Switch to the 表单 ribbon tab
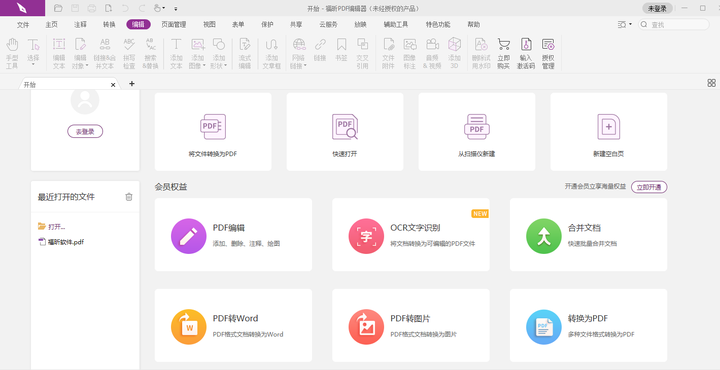Screen dimensions: 720x370 tap(238, 24)
